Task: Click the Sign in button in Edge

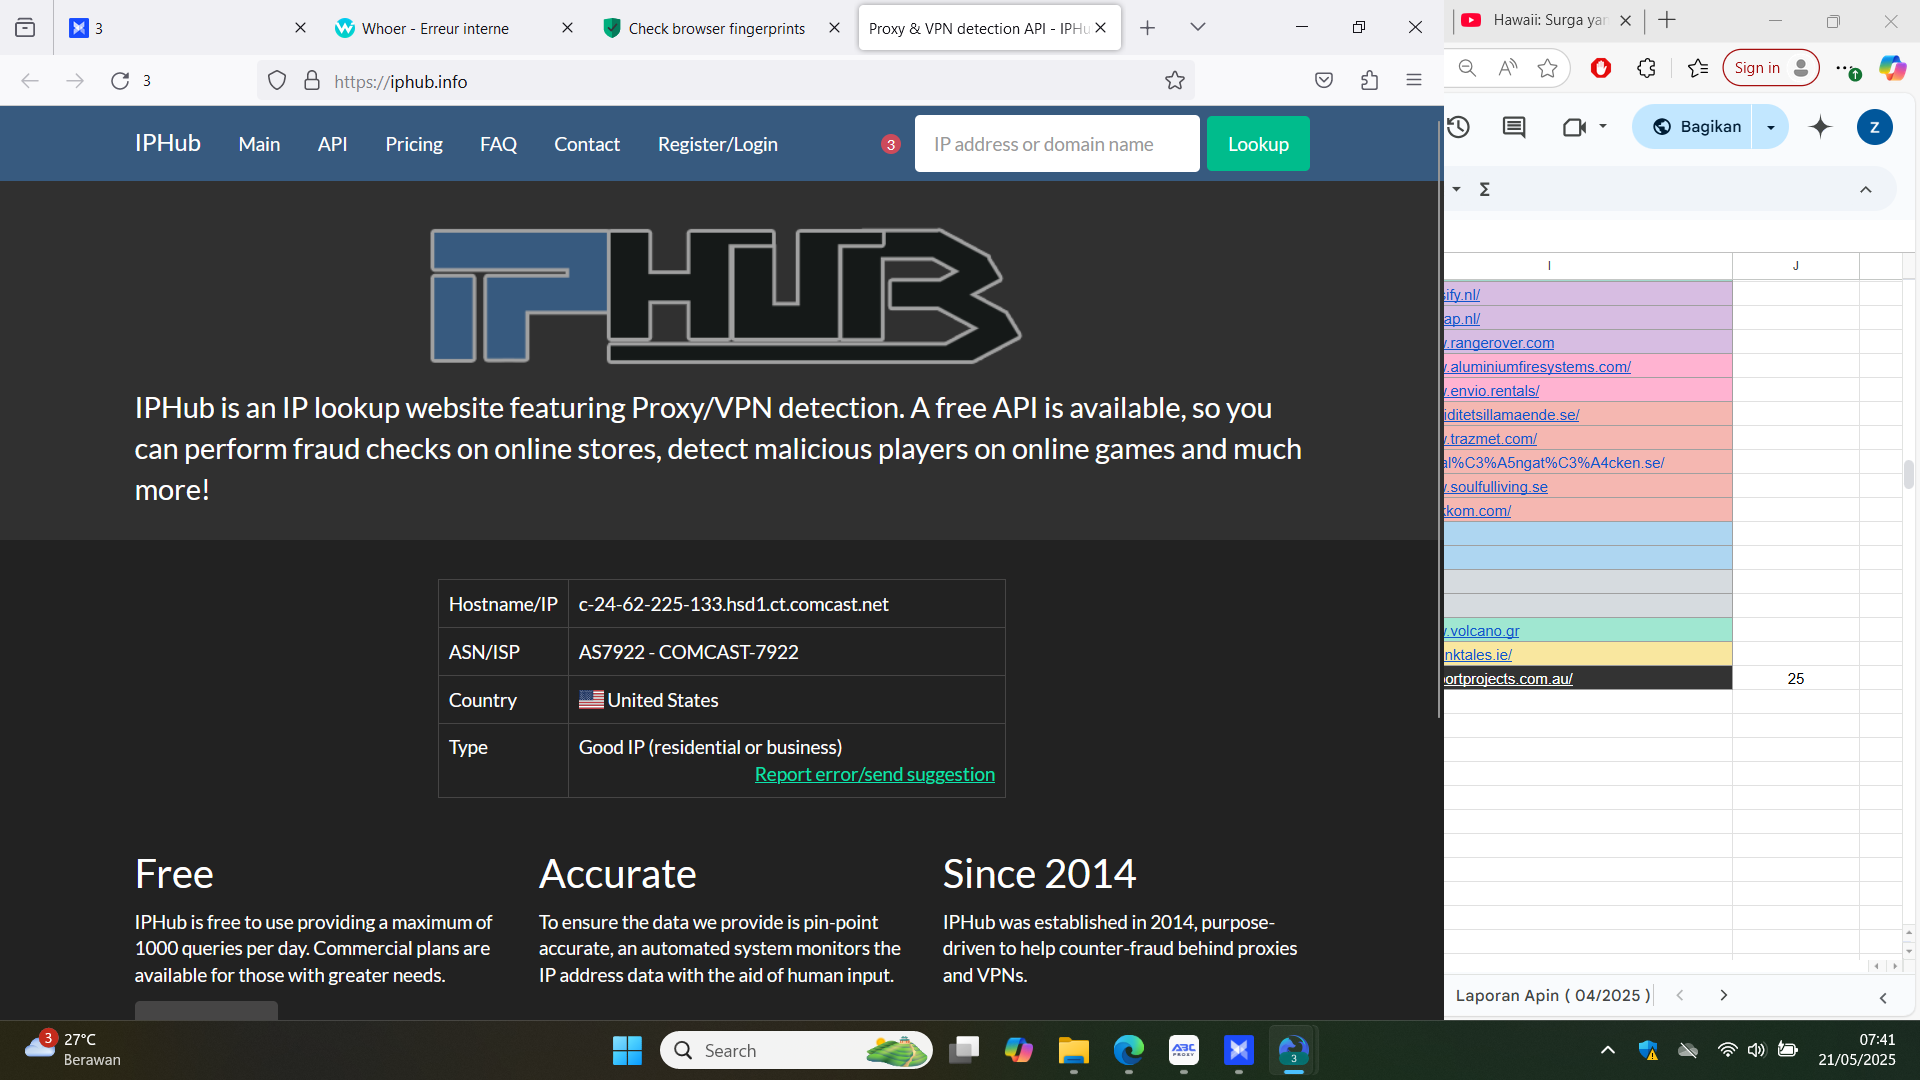Action: pyautogui.click(x=1771, y=68)
